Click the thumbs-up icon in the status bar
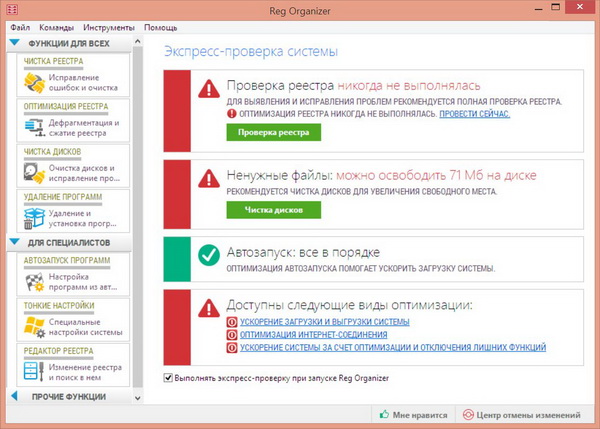Viewport: 600px width, 429px height. pos(384,414)
